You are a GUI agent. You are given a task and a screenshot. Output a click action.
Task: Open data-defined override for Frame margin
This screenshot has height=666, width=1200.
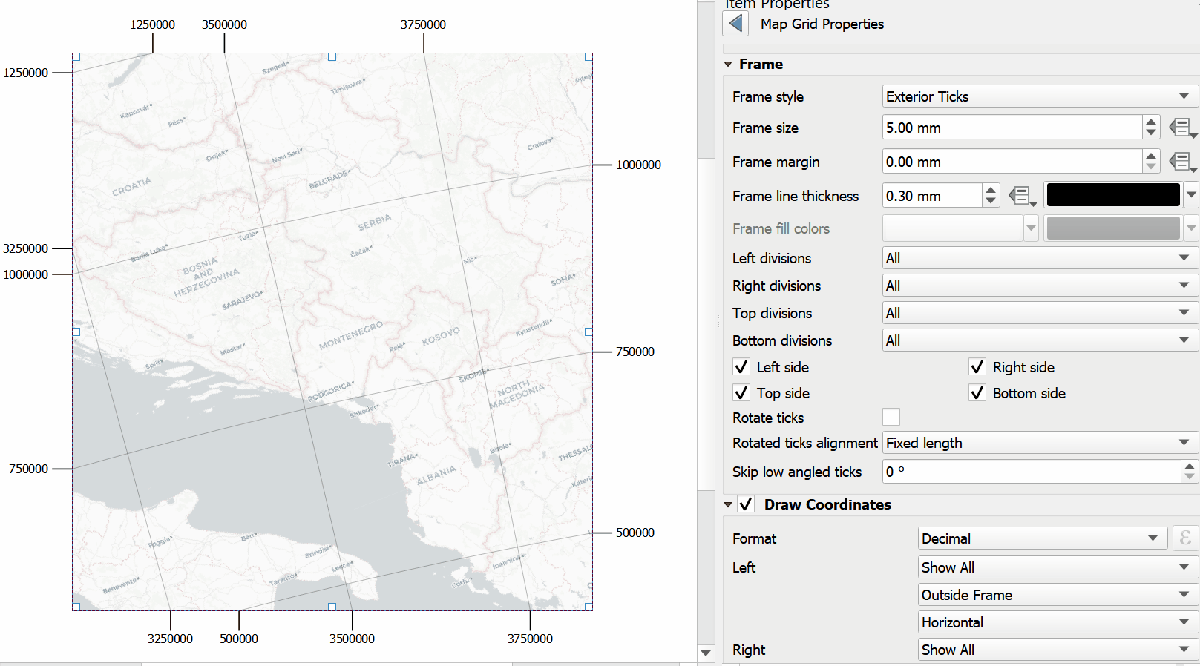pos(1183,162)
